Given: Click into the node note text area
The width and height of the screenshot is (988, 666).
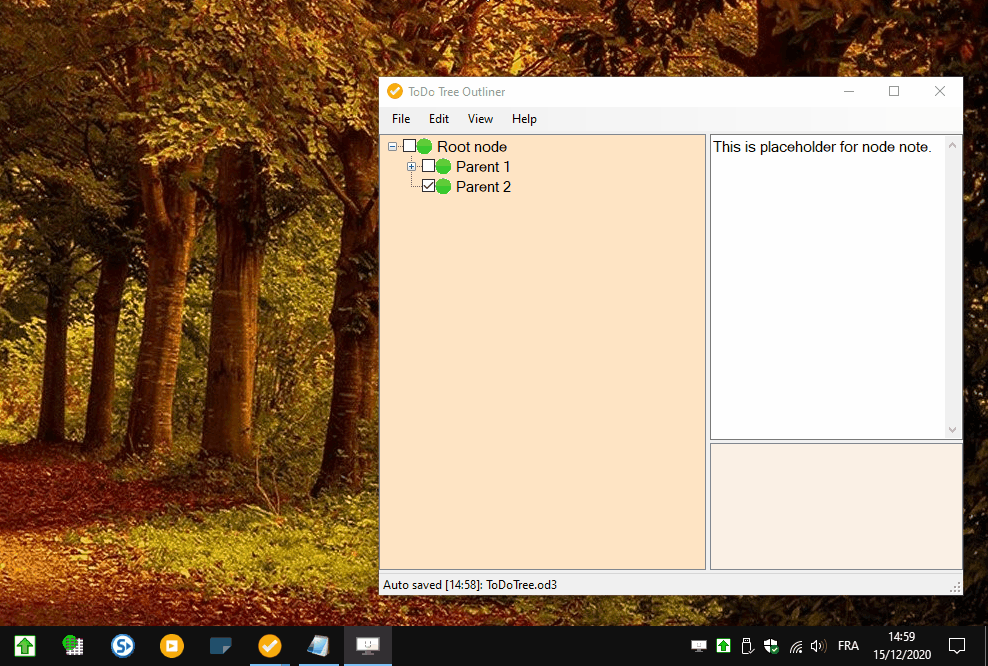Looking at the screenshot, I should point(827,287).
